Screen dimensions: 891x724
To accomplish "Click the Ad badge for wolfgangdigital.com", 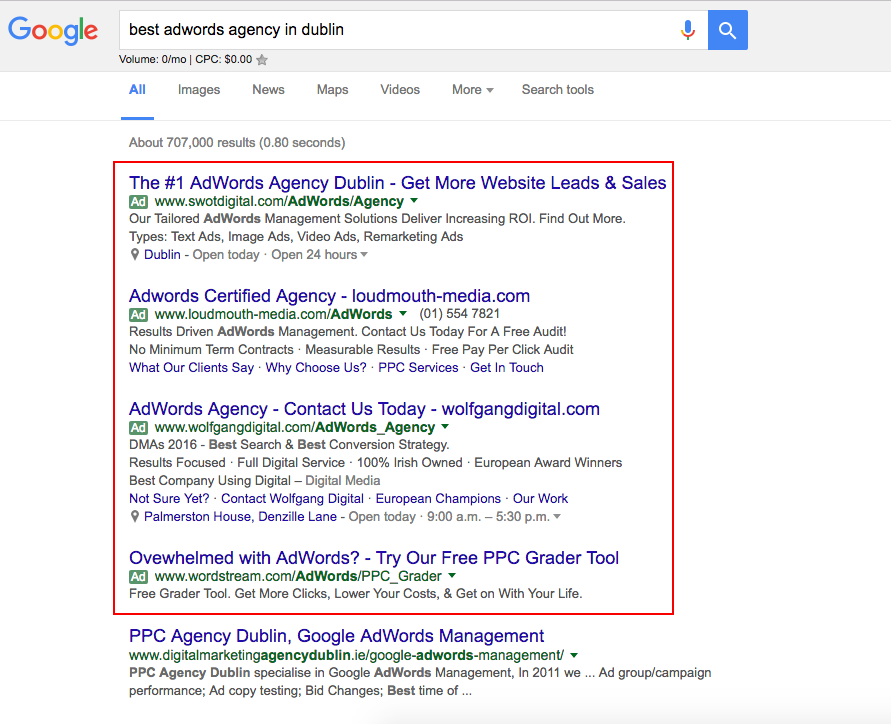I will (138, 428).
